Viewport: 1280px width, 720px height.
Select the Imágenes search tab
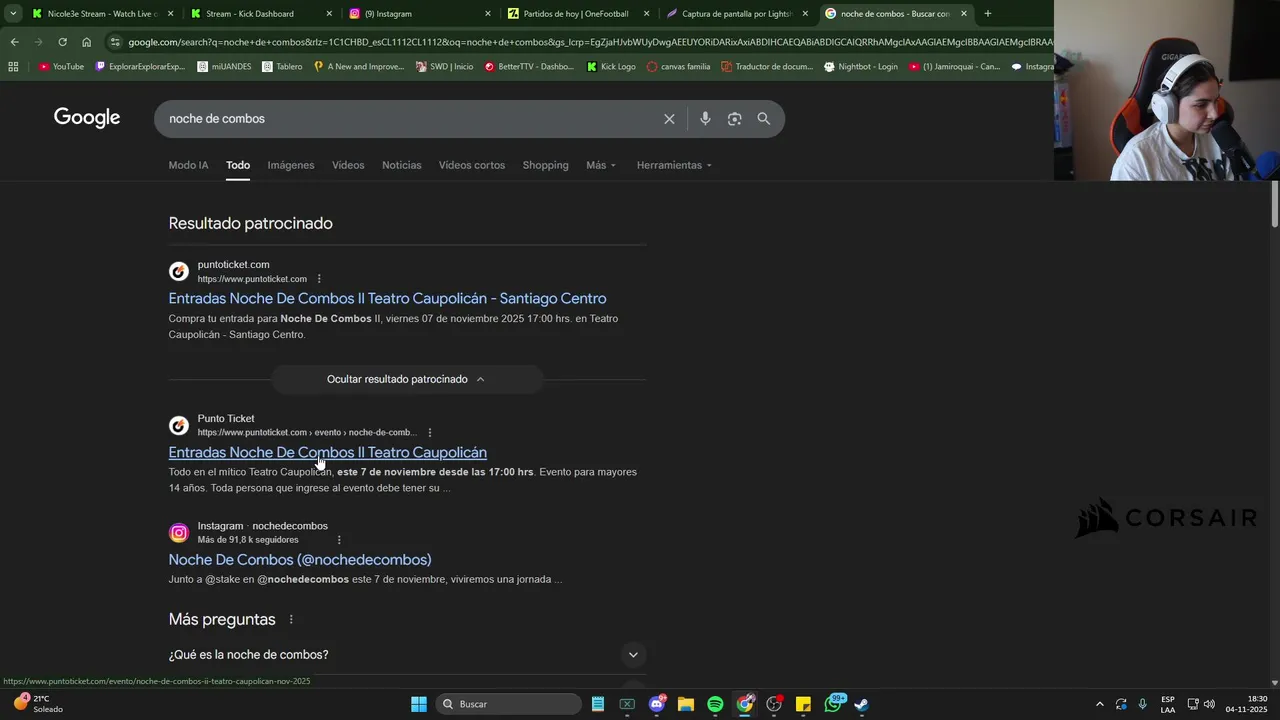click(x=291, y=165)
